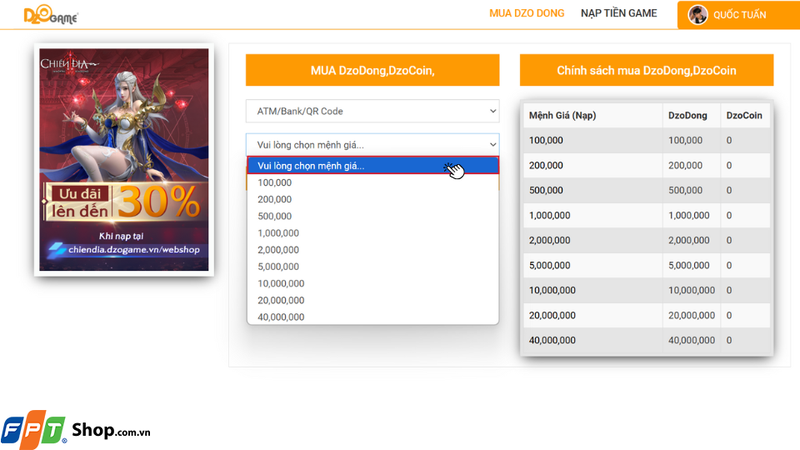This screenshot has height=450, width=800.
Task: Click the 'Chính sách mua DzoDong,DzoCoin' header
Action: [x=646, y=70]
